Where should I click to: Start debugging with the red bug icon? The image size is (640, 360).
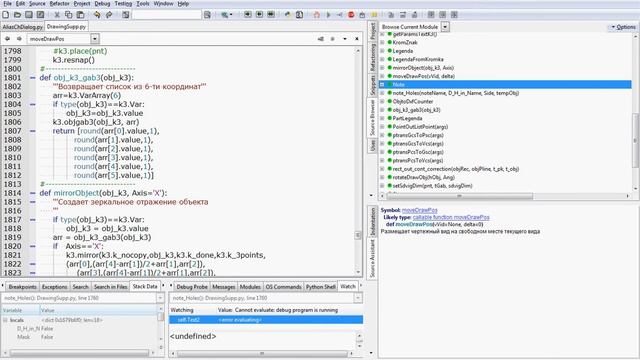316,15
